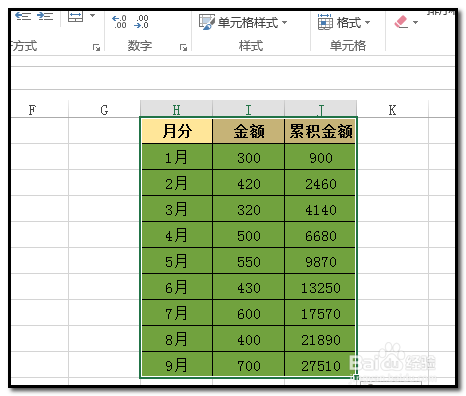Viewport: 466px width, 396px height.
Task: Click the 金额 header cell
Action: coord(249,131)
